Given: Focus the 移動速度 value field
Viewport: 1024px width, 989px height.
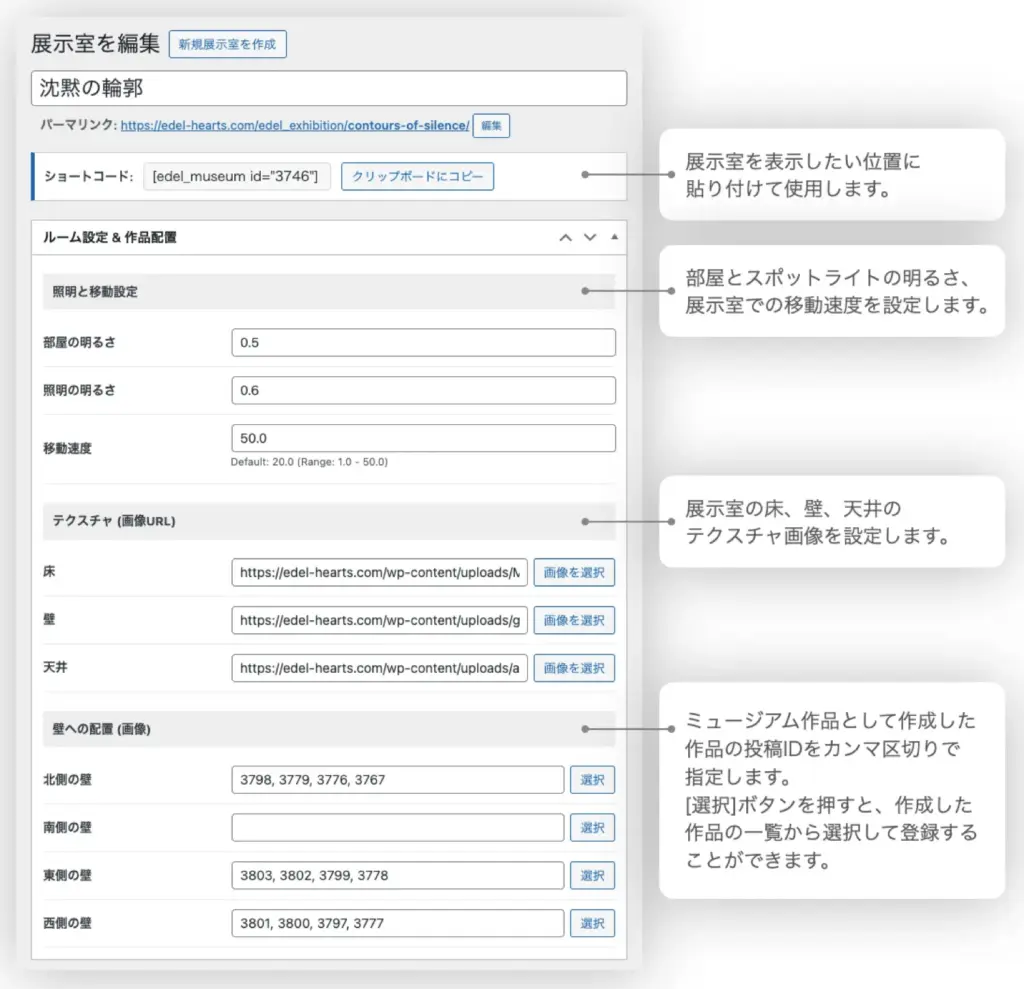Looking at the screenshot, I should (423, 438).
